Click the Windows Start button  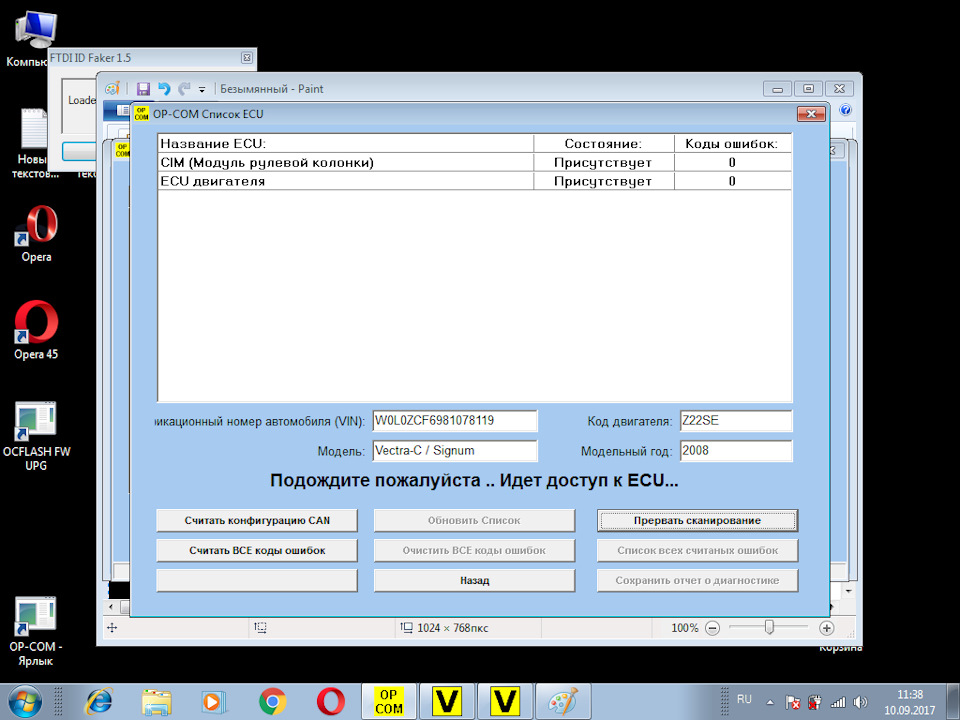pos(25,701)
